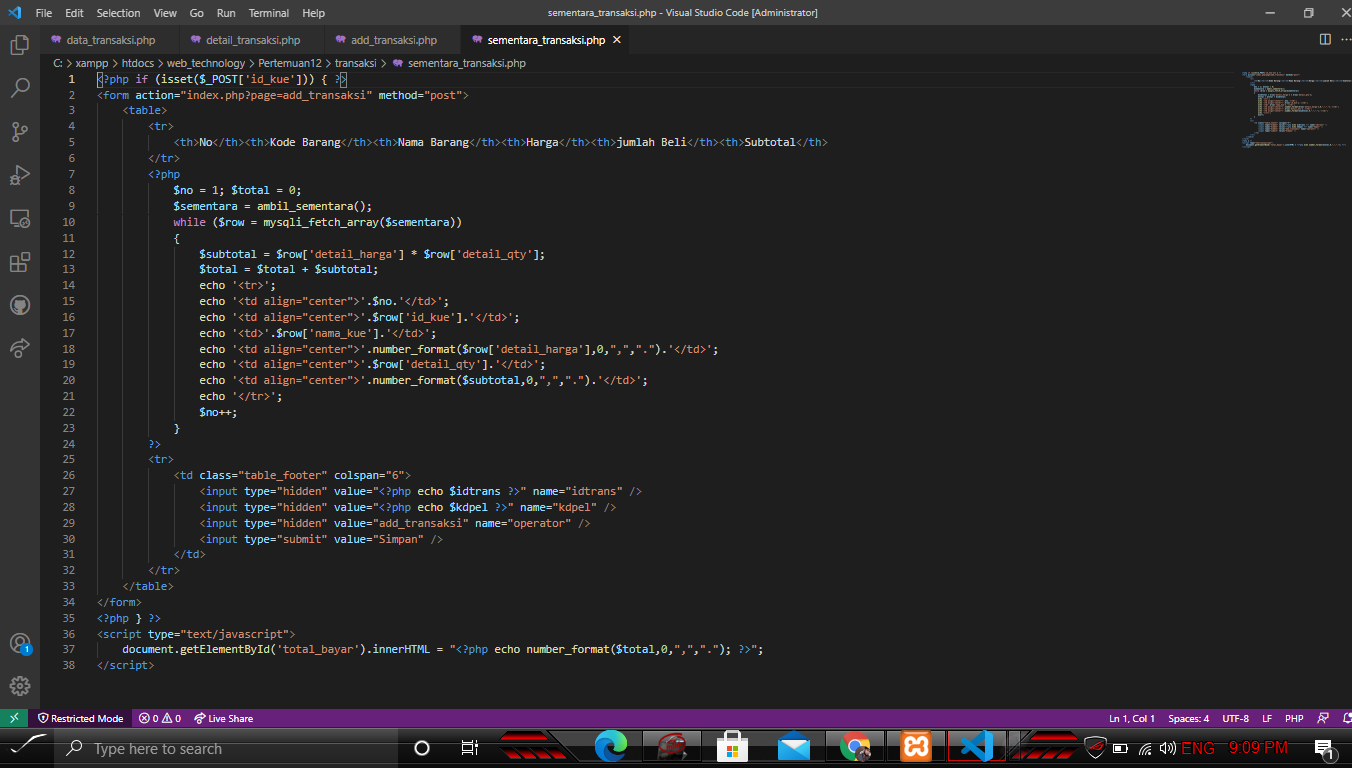Change language mode via PHP
1352x768 pixels.
tap(1294, 718)
